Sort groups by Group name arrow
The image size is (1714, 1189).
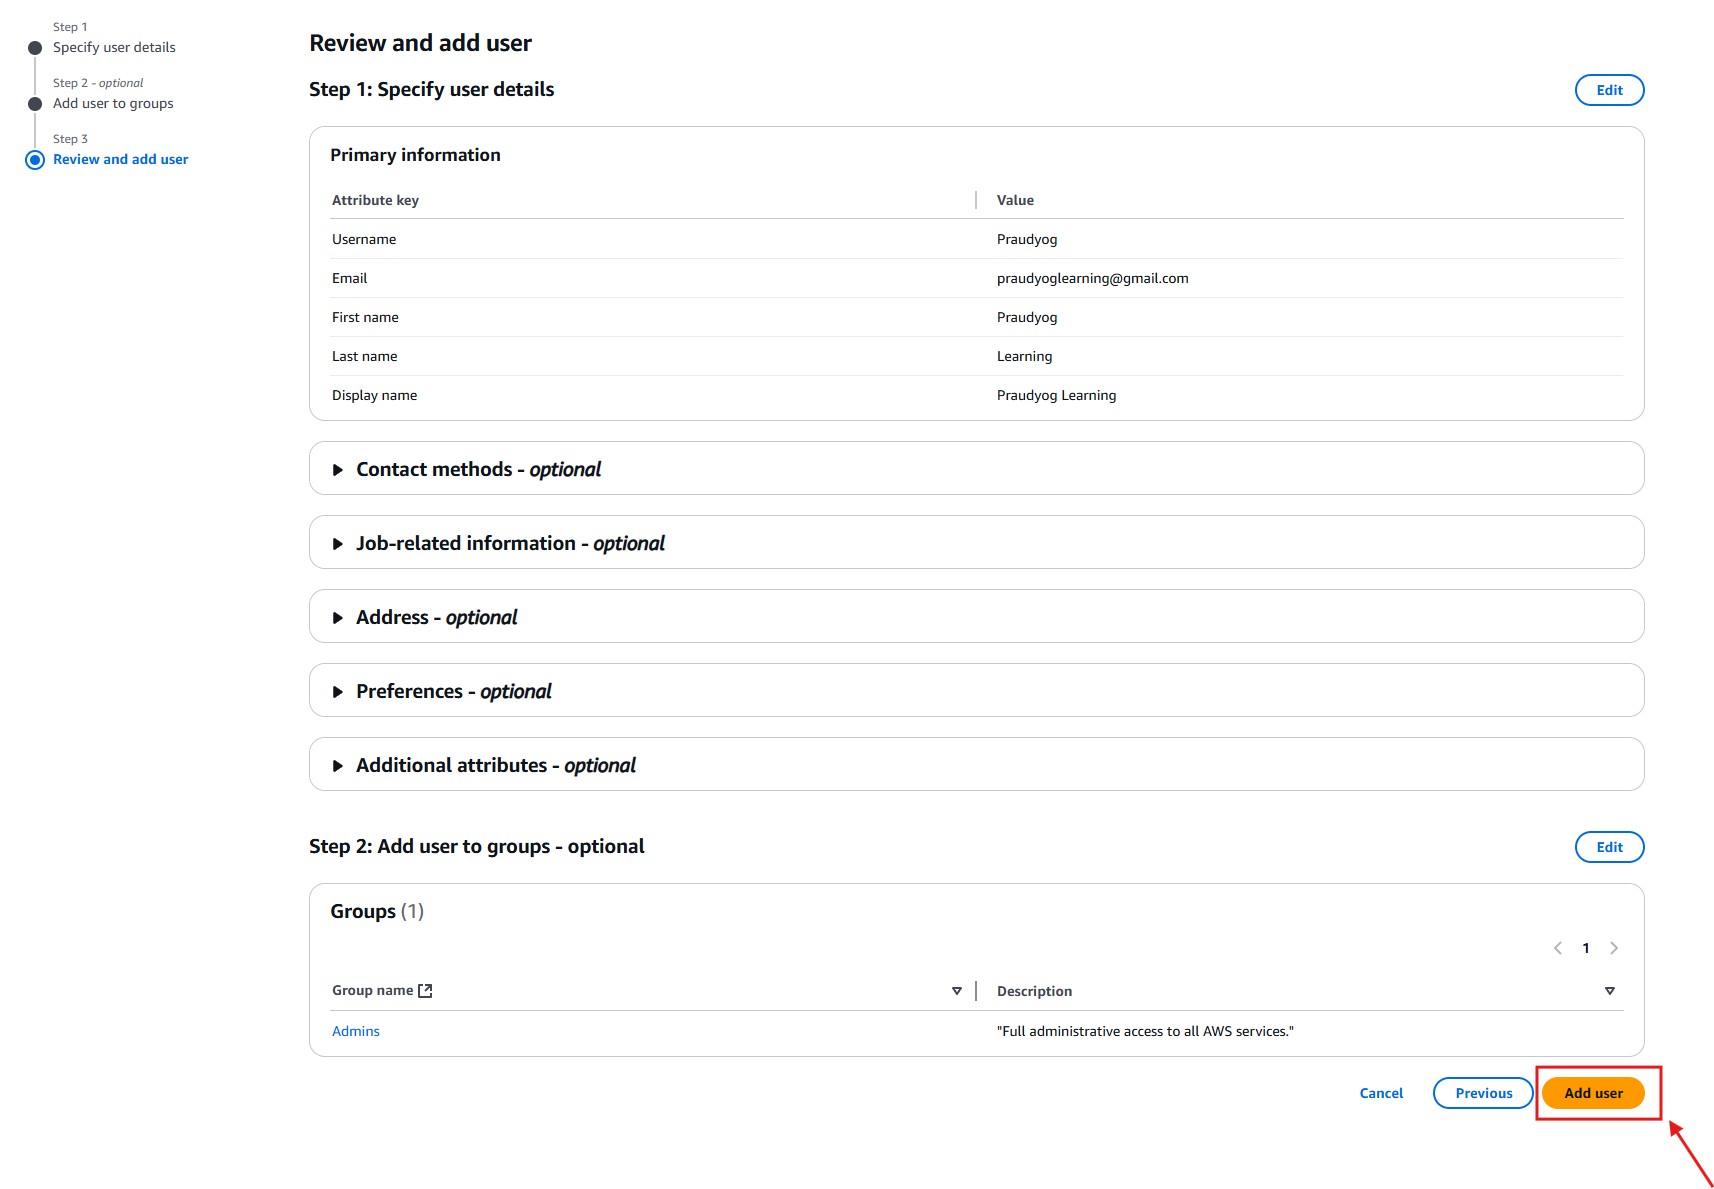[x=957, y=991]
